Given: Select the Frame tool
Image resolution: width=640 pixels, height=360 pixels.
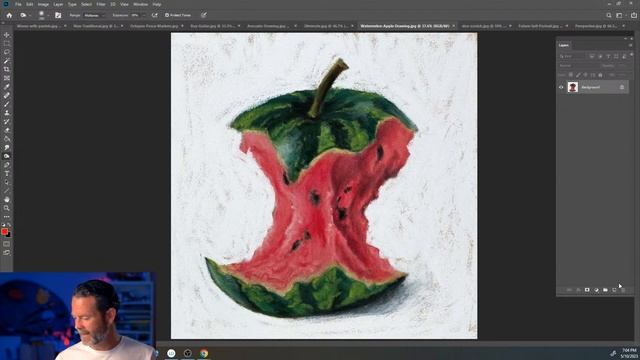Looking at the screenshot, I should (7, 78).
